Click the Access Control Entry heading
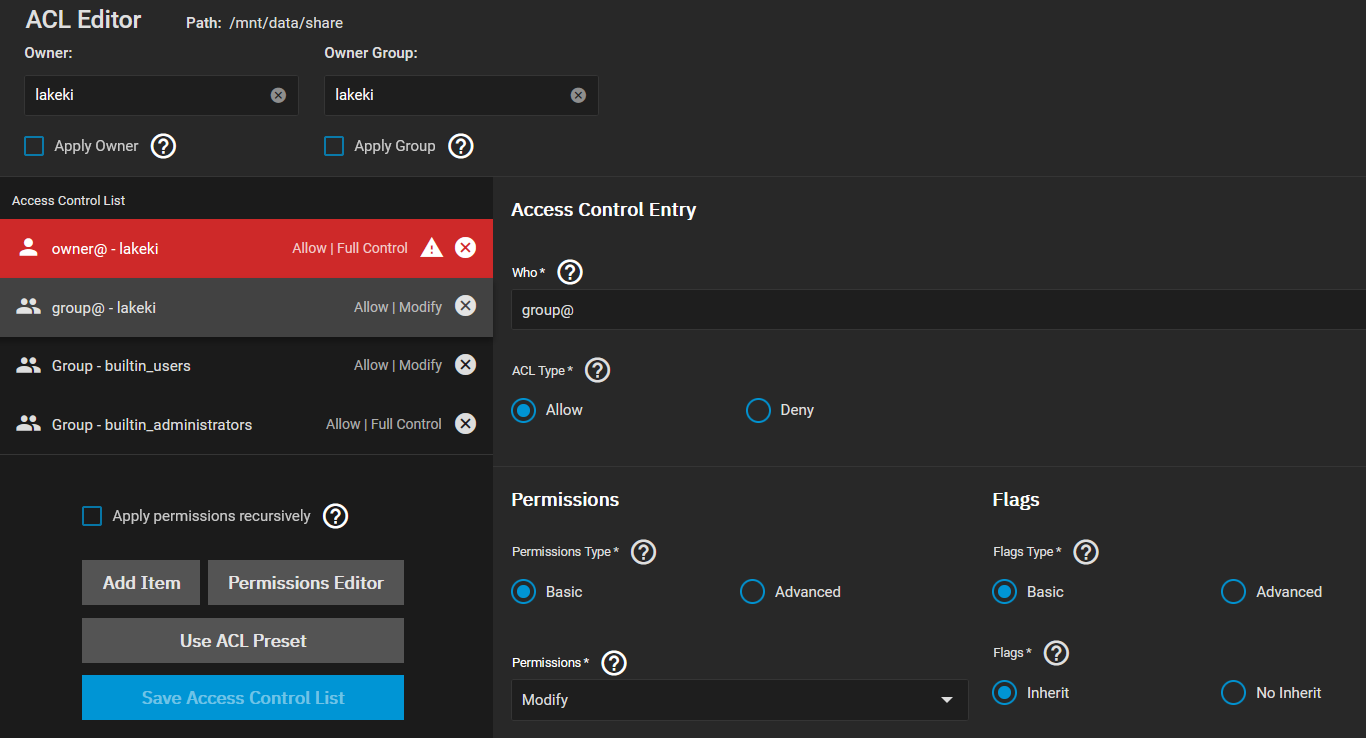Viewport: 1366px width, 738px height. [603, 210]
